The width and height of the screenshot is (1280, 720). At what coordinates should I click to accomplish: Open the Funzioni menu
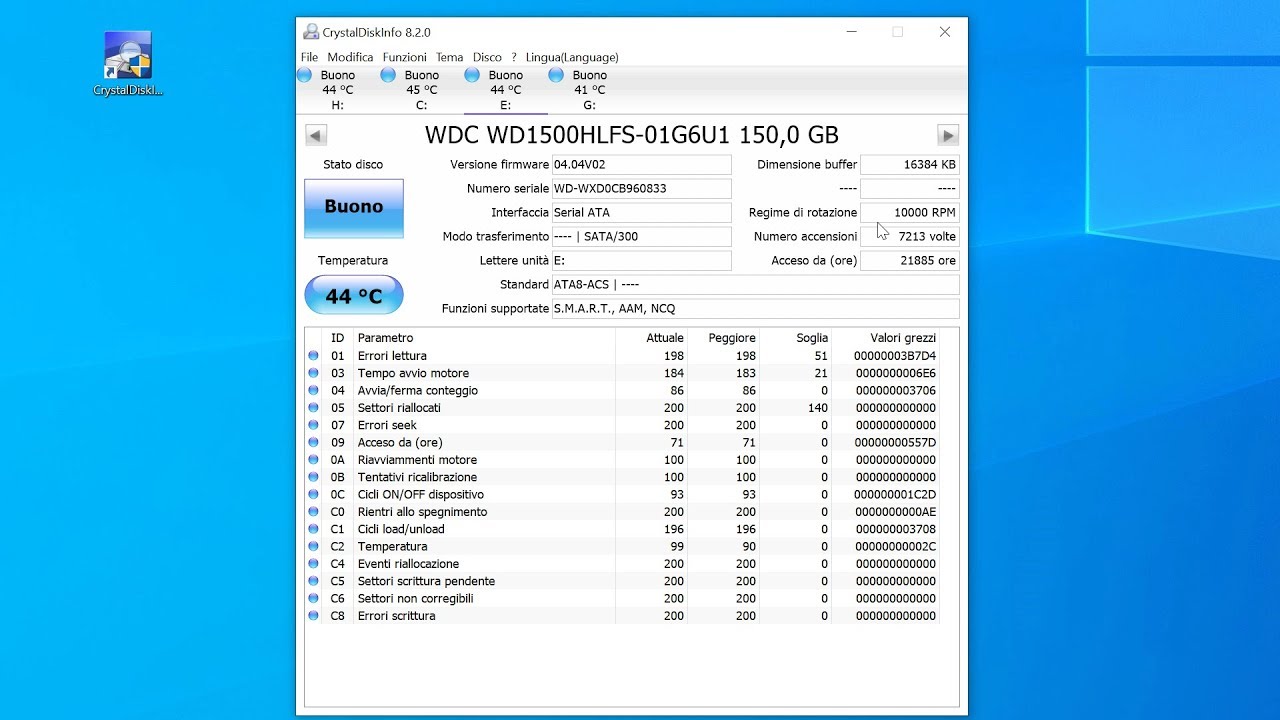coord(404,57)
